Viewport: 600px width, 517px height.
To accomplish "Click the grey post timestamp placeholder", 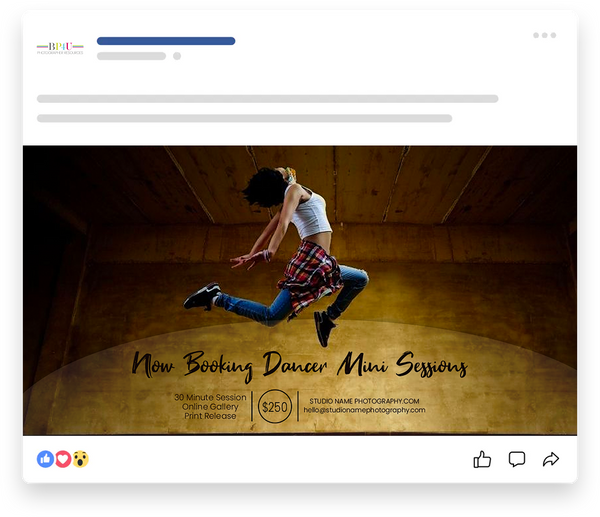I will click(131, 56).
